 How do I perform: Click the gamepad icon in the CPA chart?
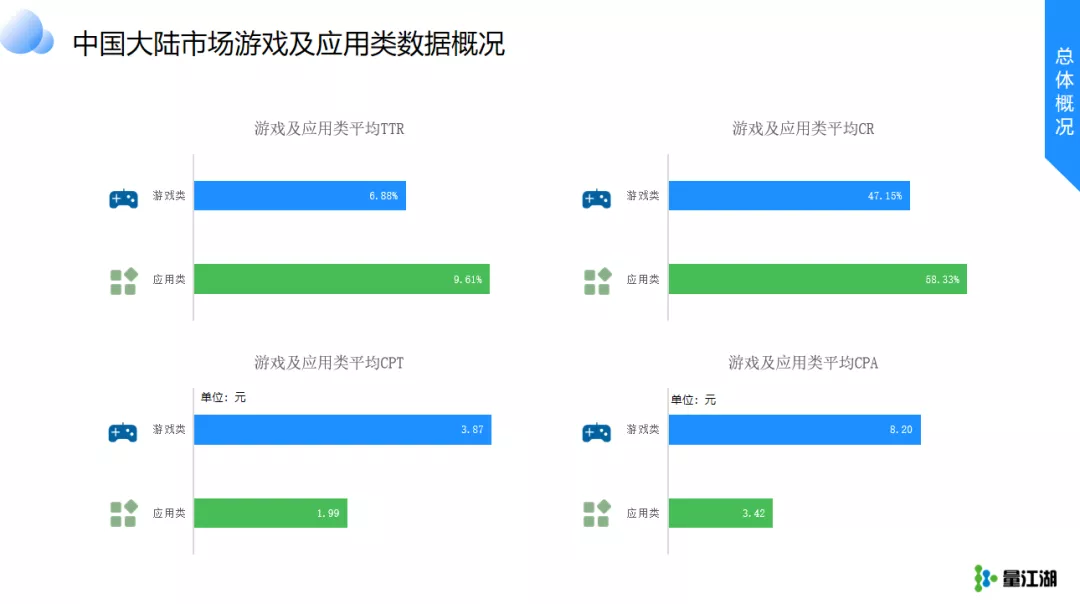[596, 433]
